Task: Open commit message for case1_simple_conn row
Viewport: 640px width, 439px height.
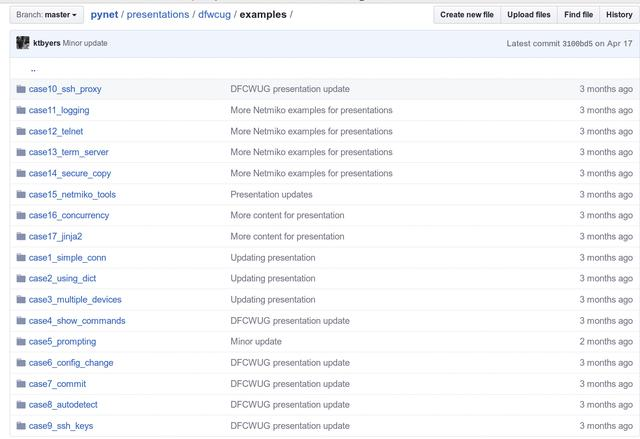Action: tap(273, 258)
